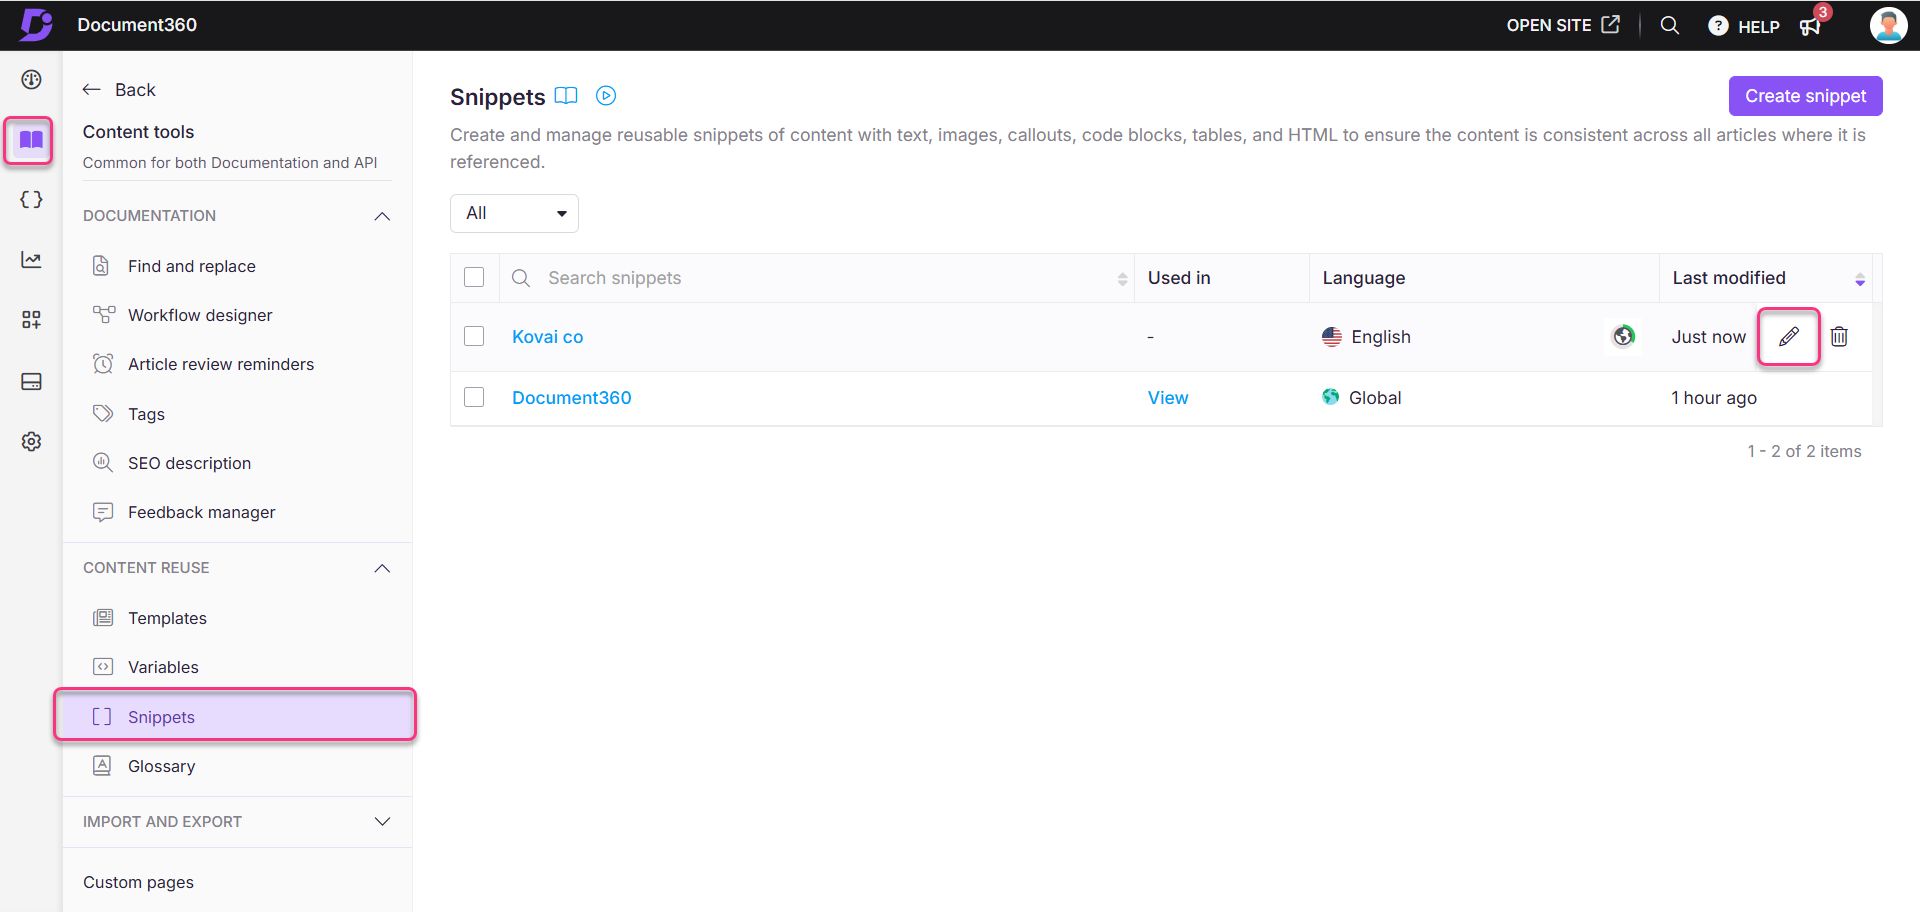Open Snippets help documentation book icon
Image resolution: width=1920 pixels, height=912 pixels.
tap(566, 96)
